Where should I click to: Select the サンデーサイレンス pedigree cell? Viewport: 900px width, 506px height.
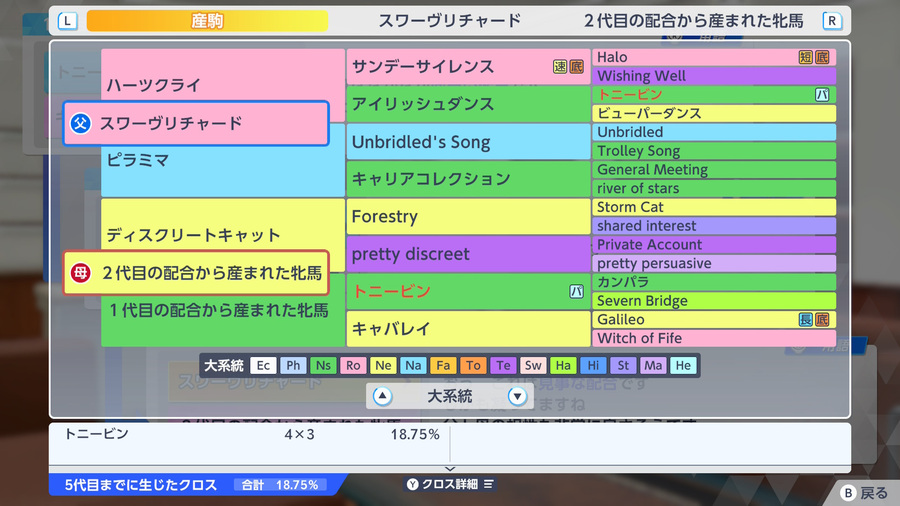pos(468,67)
